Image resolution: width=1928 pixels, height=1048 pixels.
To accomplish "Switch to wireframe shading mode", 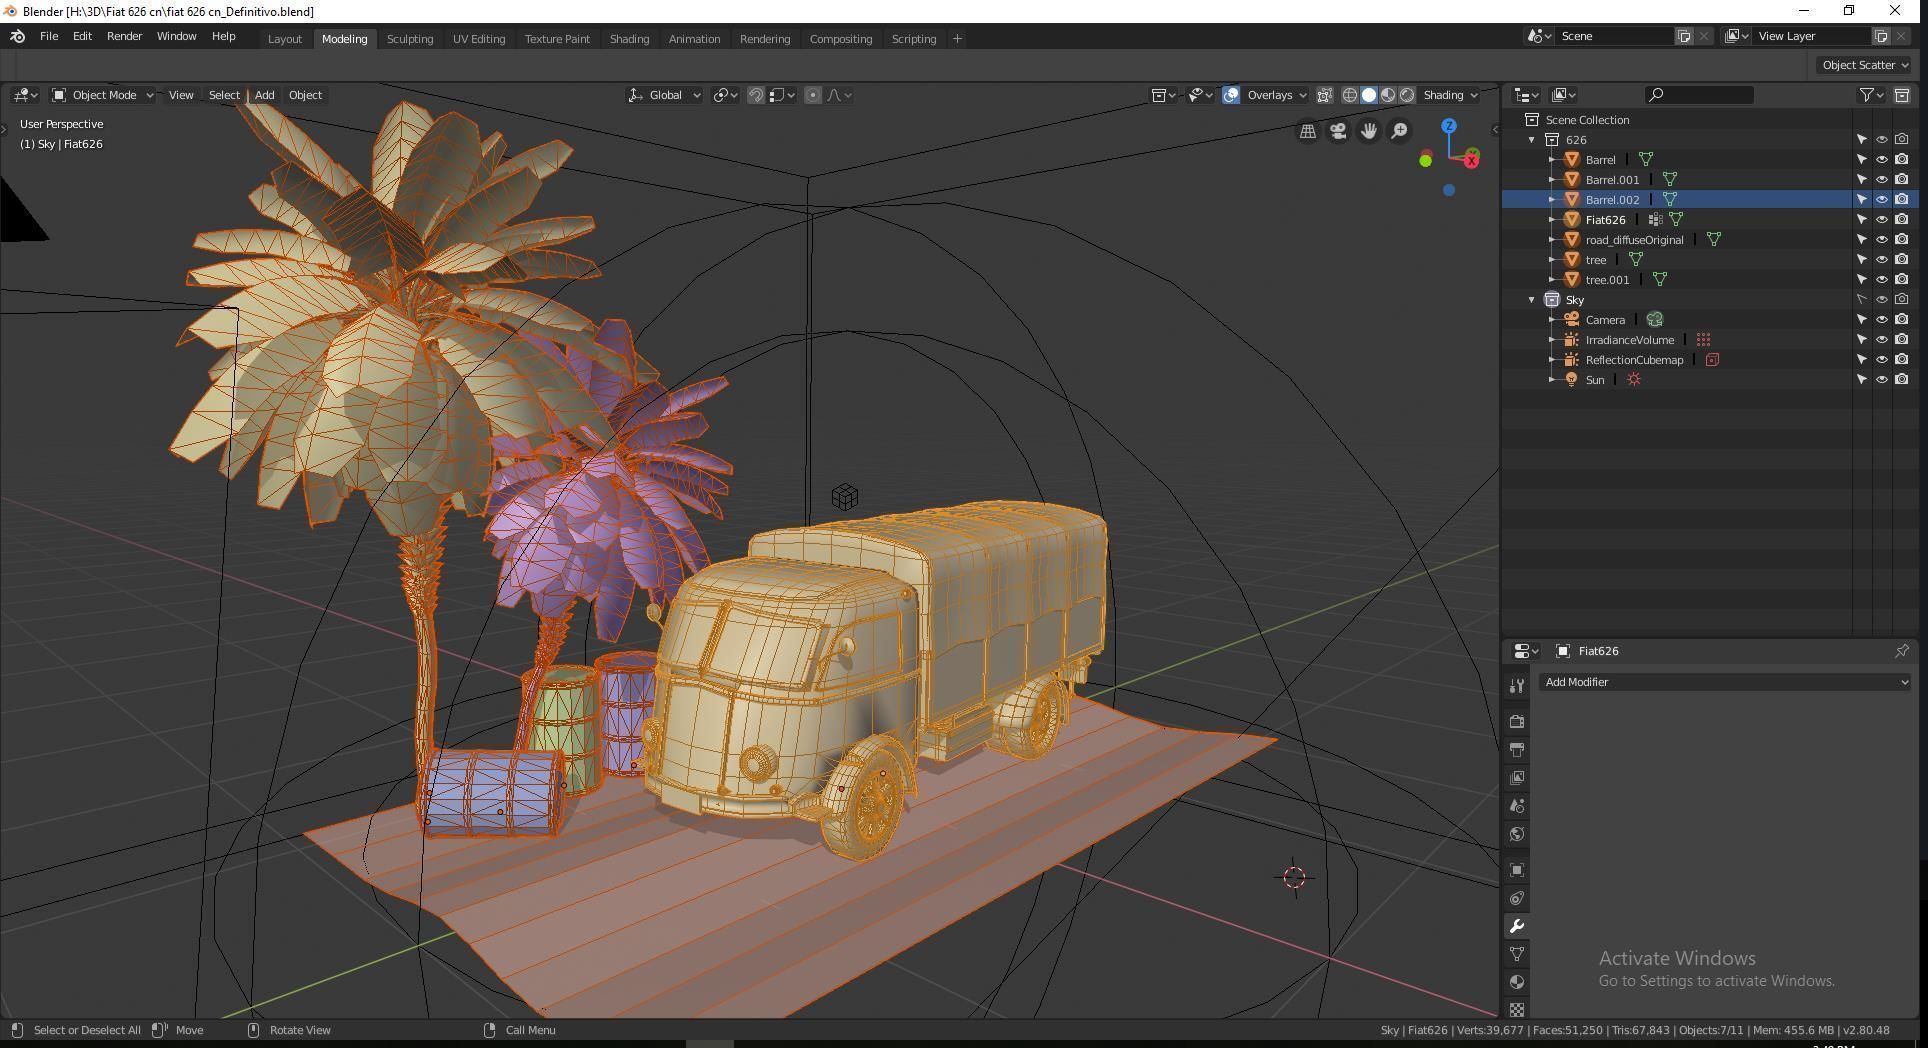I will [1350, 95].
